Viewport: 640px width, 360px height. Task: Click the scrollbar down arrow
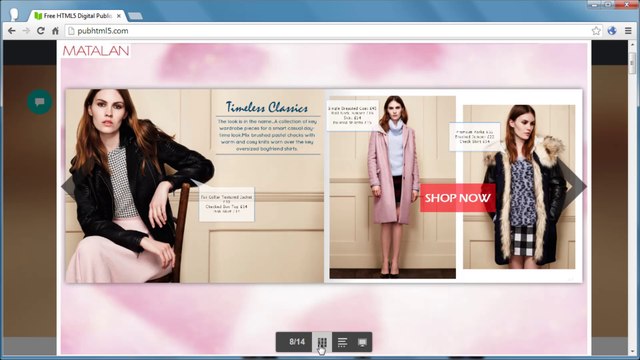(x=632, y=351)
